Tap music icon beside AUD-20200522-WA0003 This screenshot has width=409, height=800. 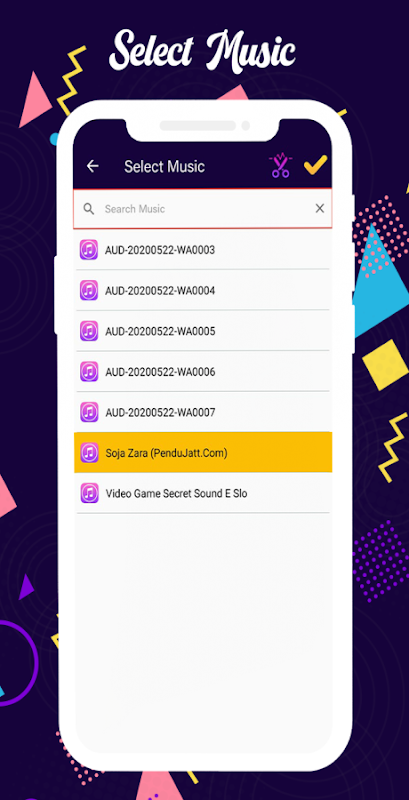(89, 250)
